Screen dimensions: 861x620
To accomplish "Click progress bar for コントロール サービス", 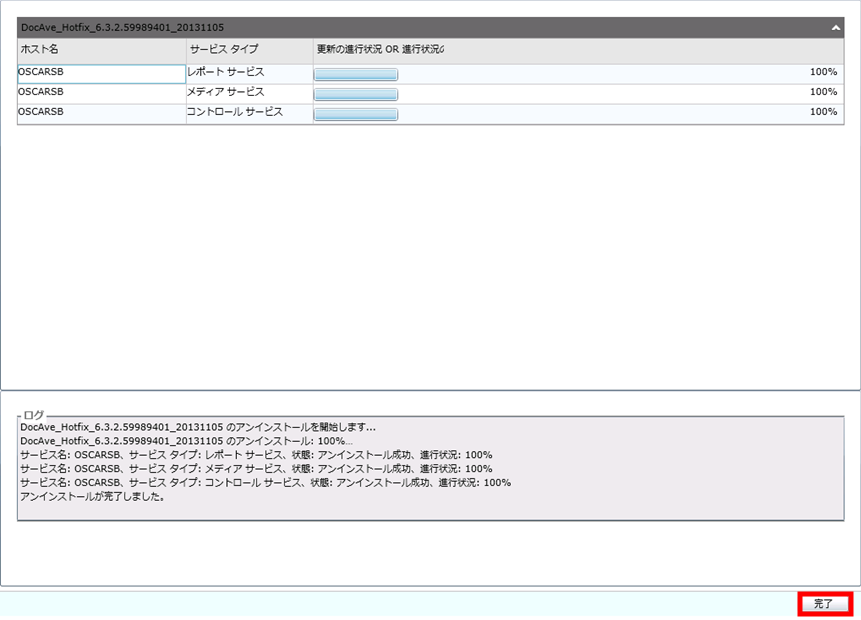I will pyautogui.click(x=356, y=114).
